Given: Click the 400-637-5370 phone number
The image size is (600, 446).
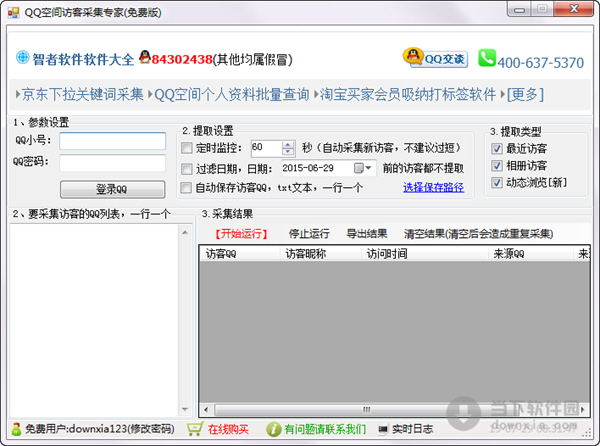Looking at the screenshot, I should coord(540,63).
